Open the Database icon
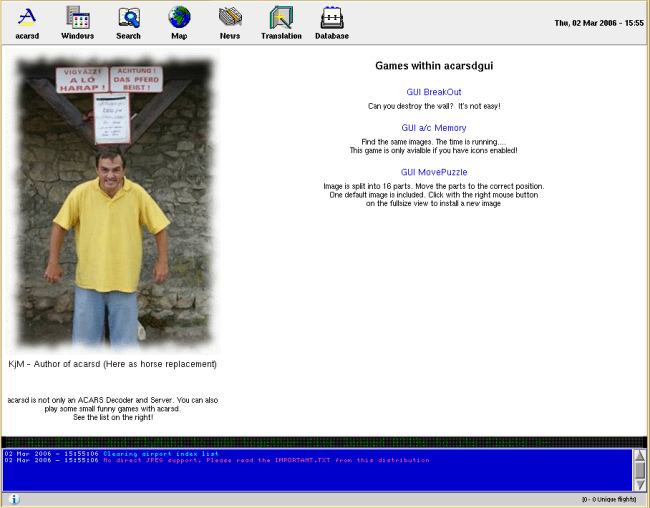 (x=332, y=24)
